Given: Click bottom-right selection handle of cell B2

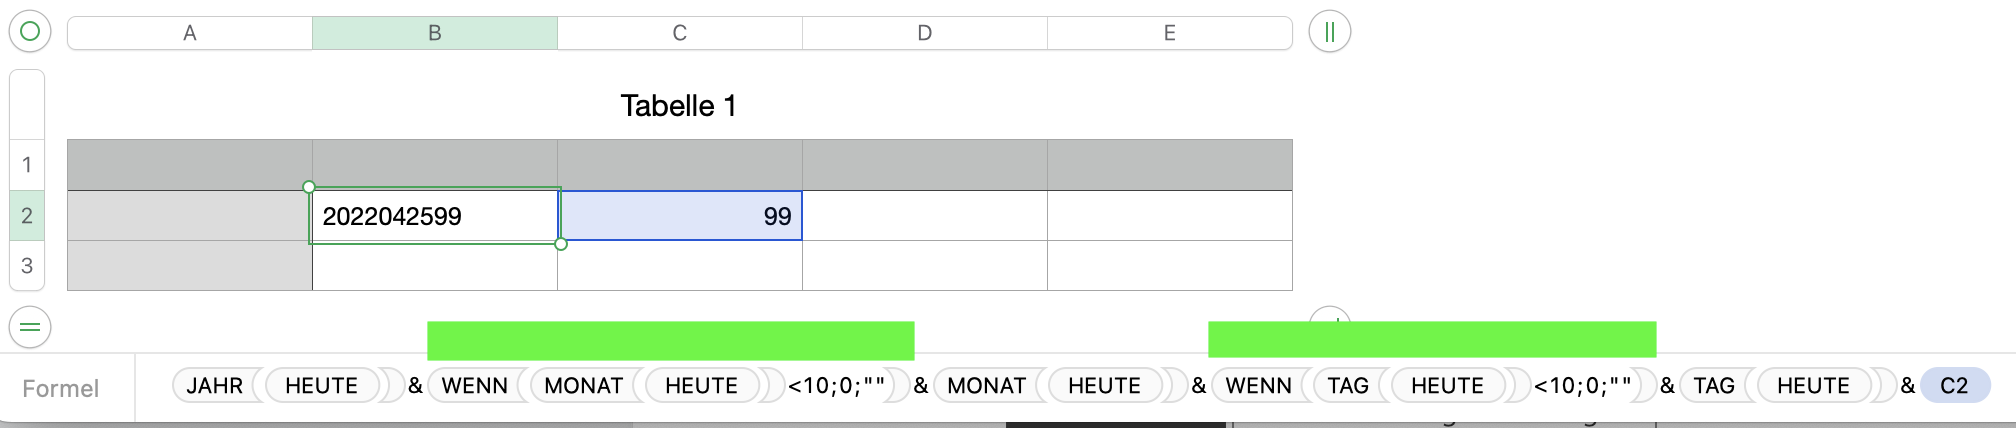Looking at the screenshot, I should 561,244.
